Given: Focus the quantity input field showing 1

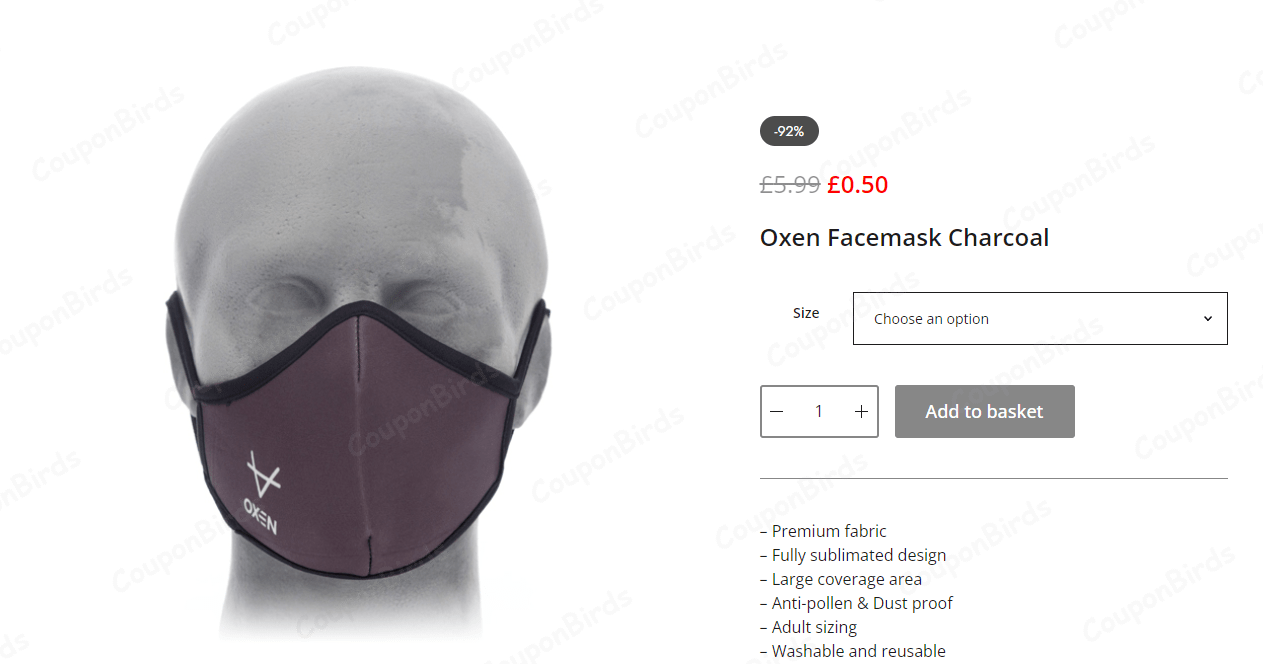Looking at the screenshot, I should point(819,412).
